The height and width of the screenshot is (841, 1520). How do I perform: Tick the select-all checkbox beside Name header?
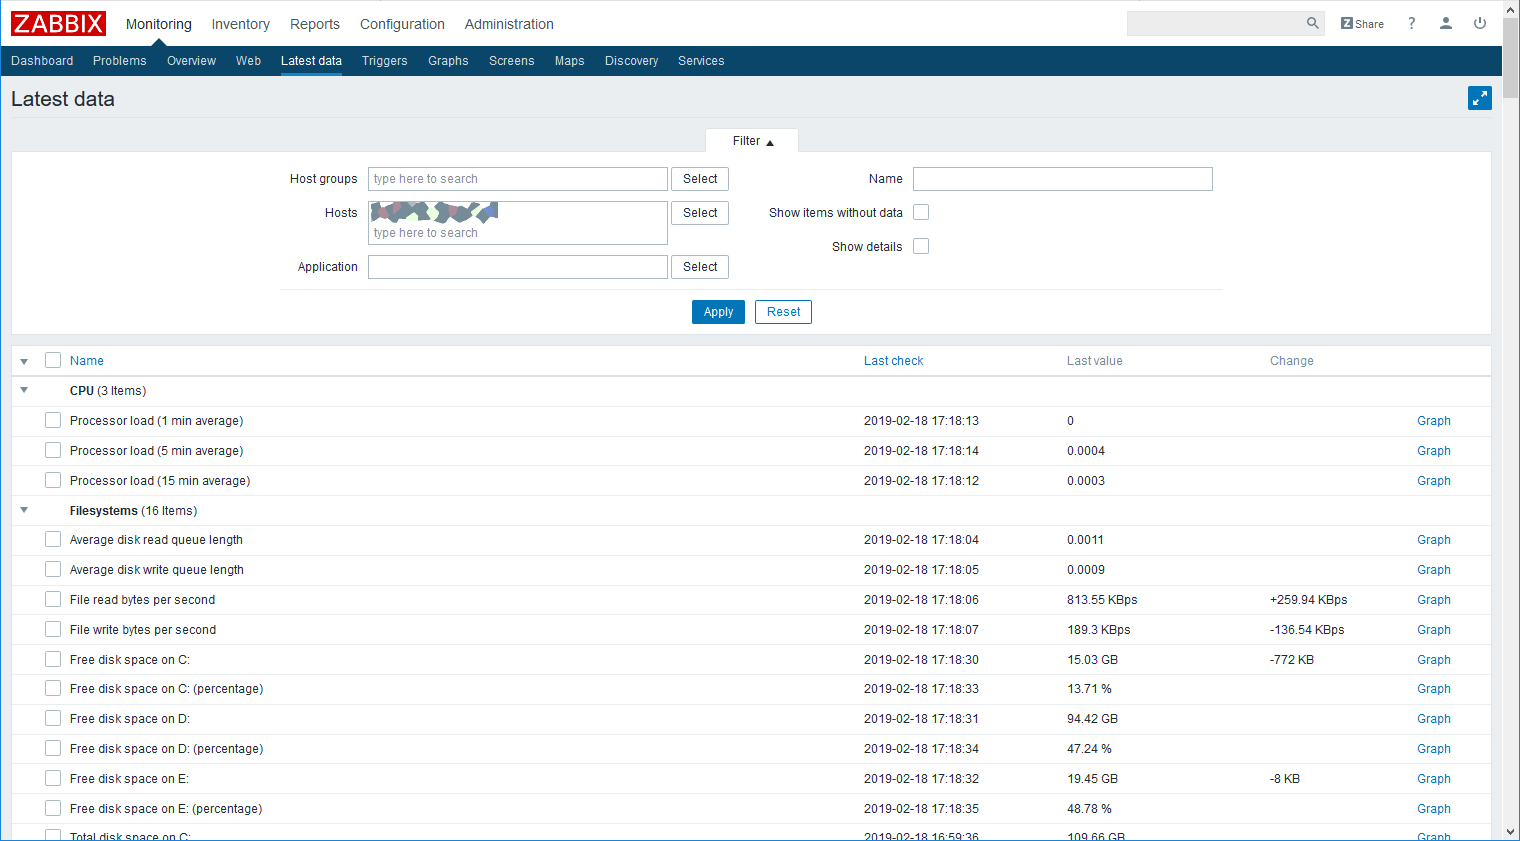point(53,360)
